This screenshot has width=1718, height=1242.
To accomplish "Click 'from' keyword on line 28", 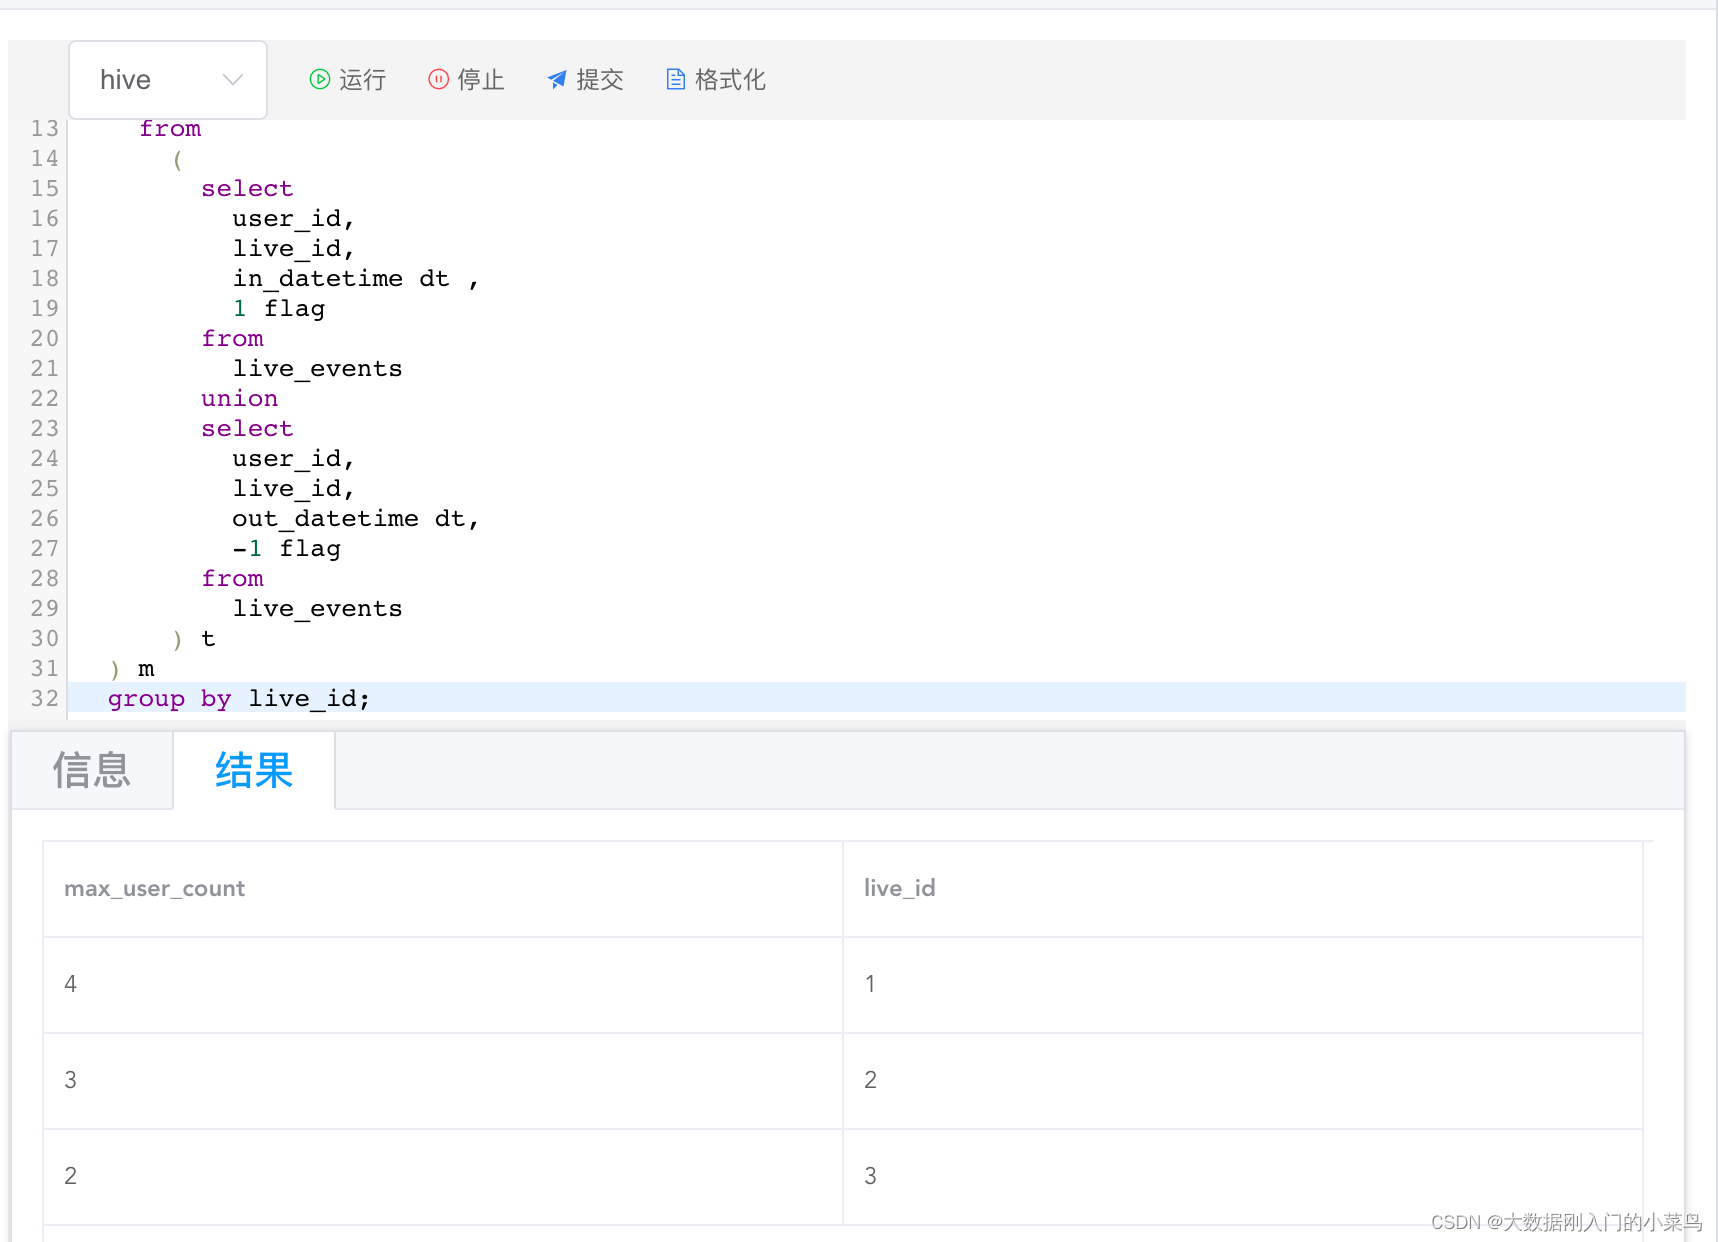I will pyautogui.click(x=232, y=578).
